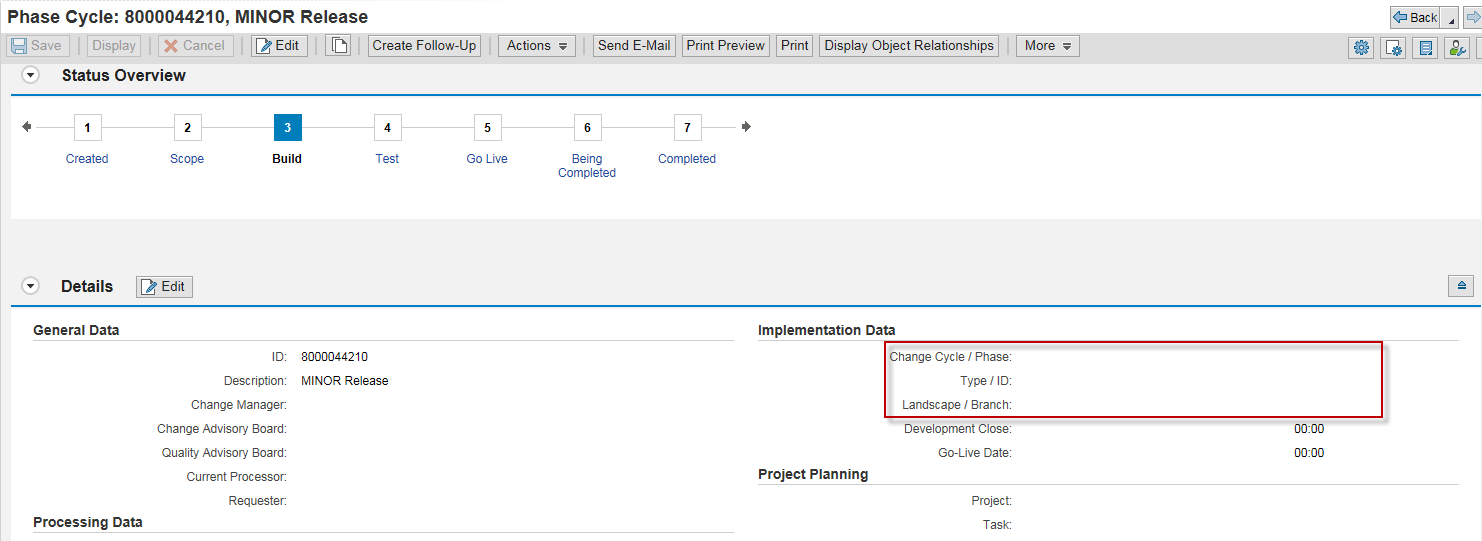Viewport: 1482px width, 541px height.
Task: Collapse the Status Overview section
Action: [31, 75]
